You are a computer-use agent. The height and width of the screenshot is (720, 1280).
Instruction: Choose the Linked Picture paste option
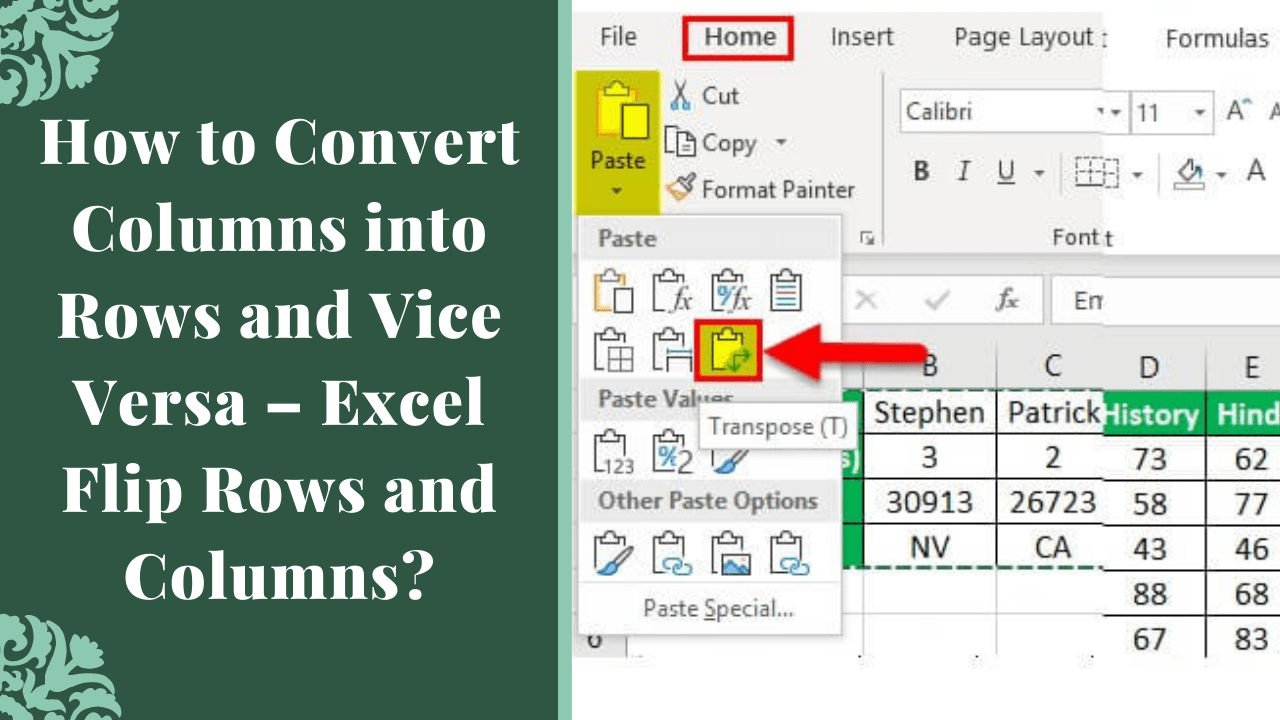[787, 553]
